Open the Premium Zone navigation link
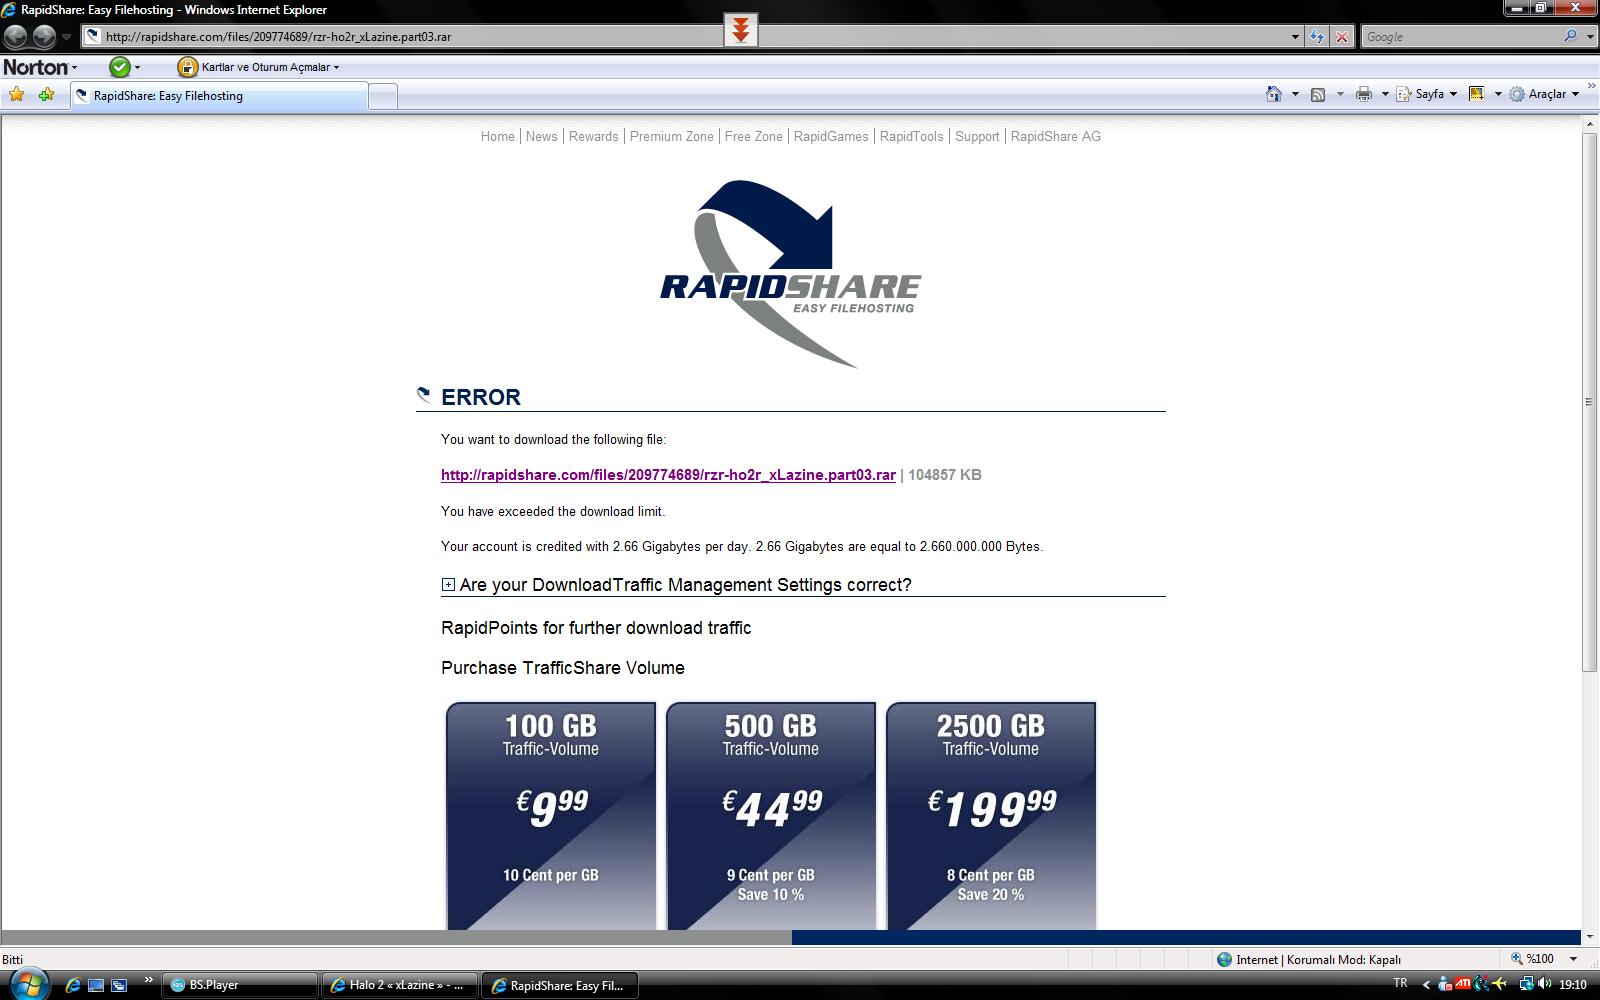The height and width of the screenshot is (1000, 1600). tap(671, 136)
